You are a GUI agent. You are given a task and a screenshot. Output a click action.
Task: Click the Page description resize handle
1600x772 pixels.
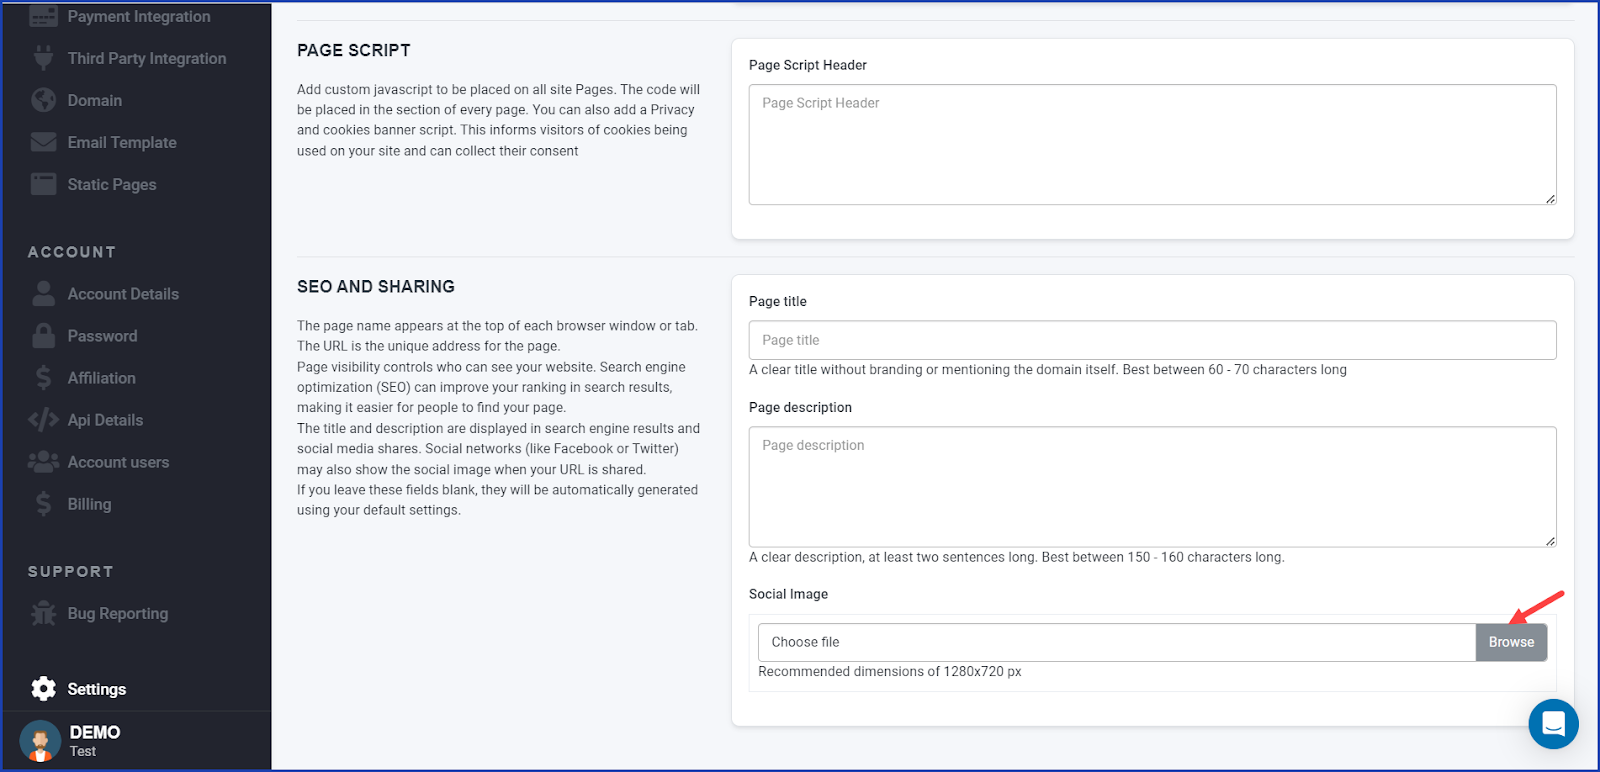click(x=1550, y=541)
